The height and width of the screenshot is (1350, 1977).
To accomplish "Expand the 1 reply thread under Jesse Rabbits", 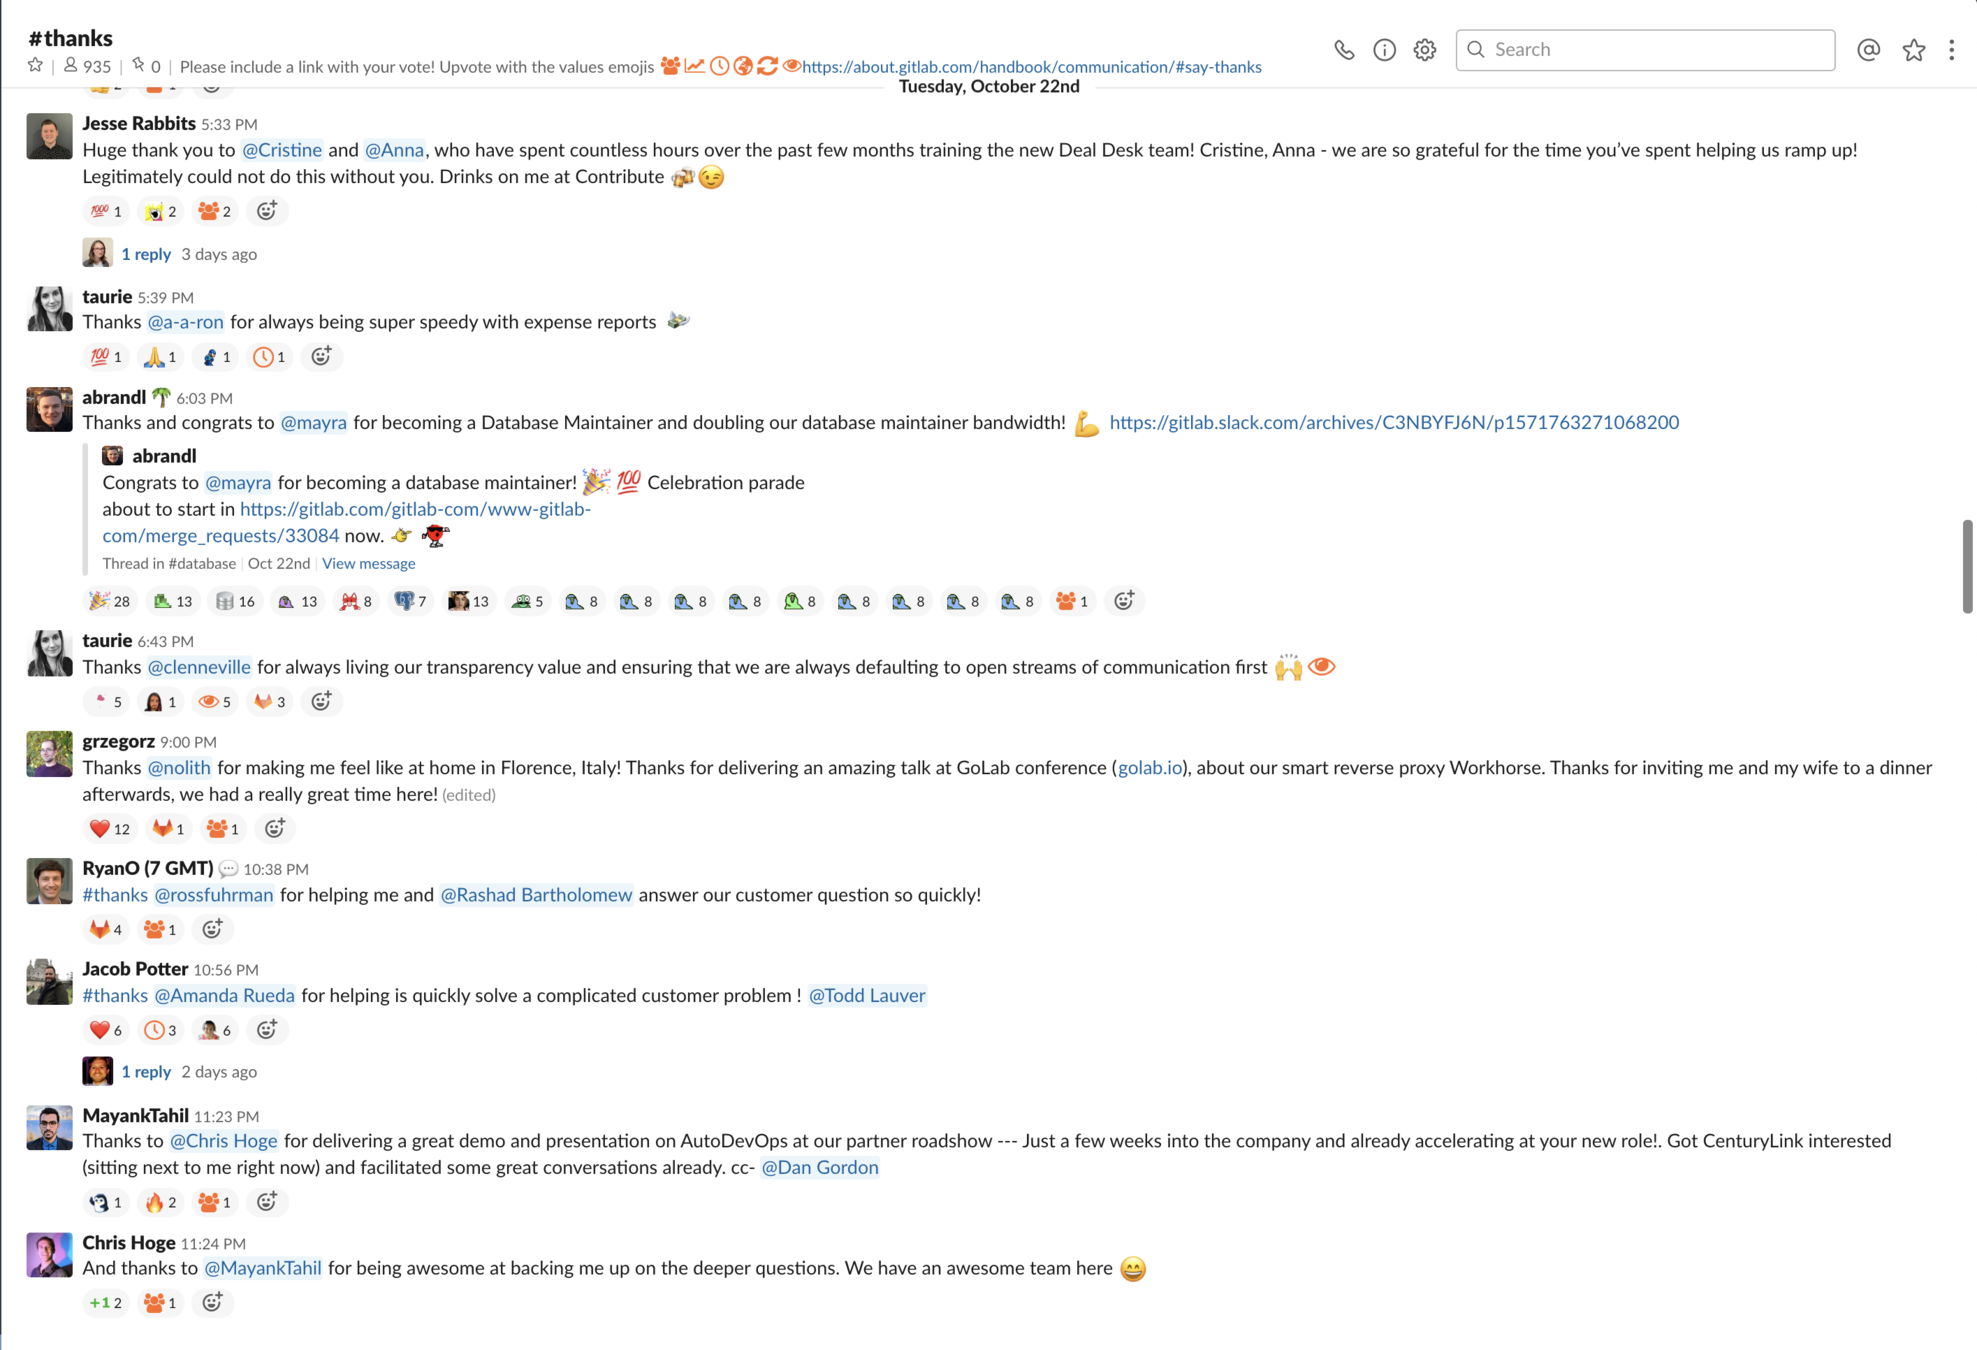I will click(146, 254).
